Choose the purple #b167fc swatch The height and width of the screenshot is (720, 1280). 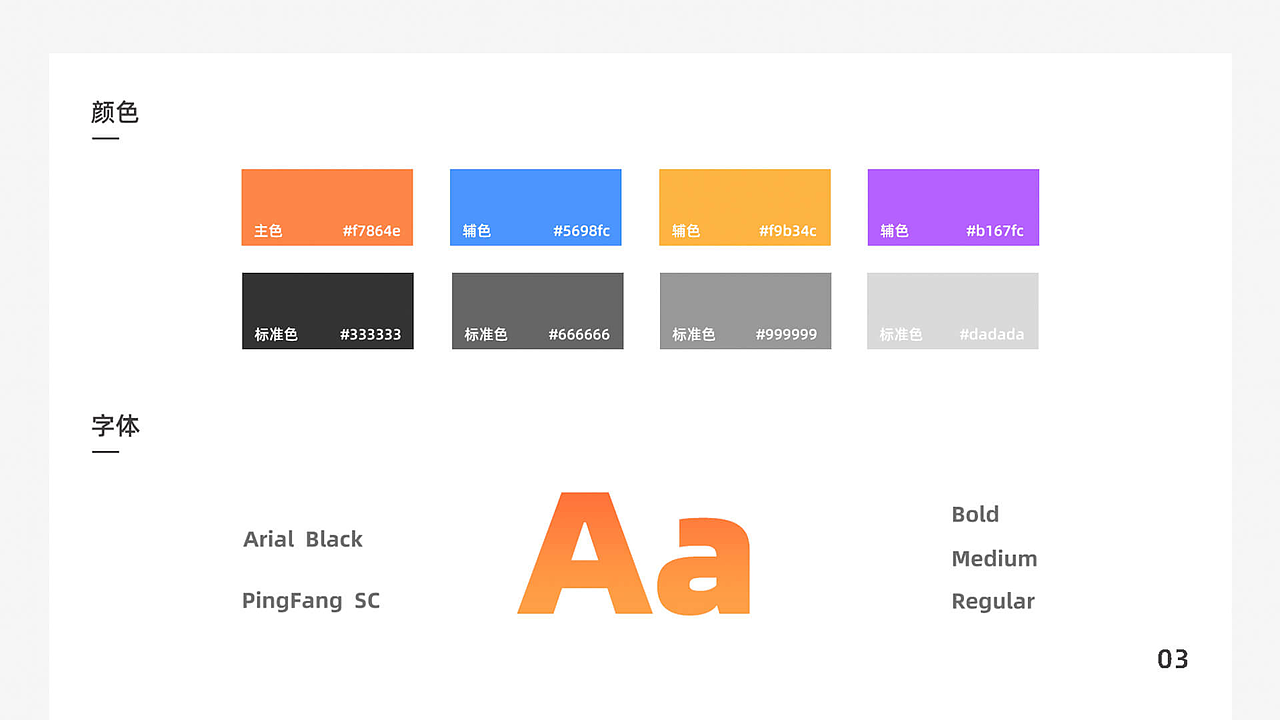953,200
